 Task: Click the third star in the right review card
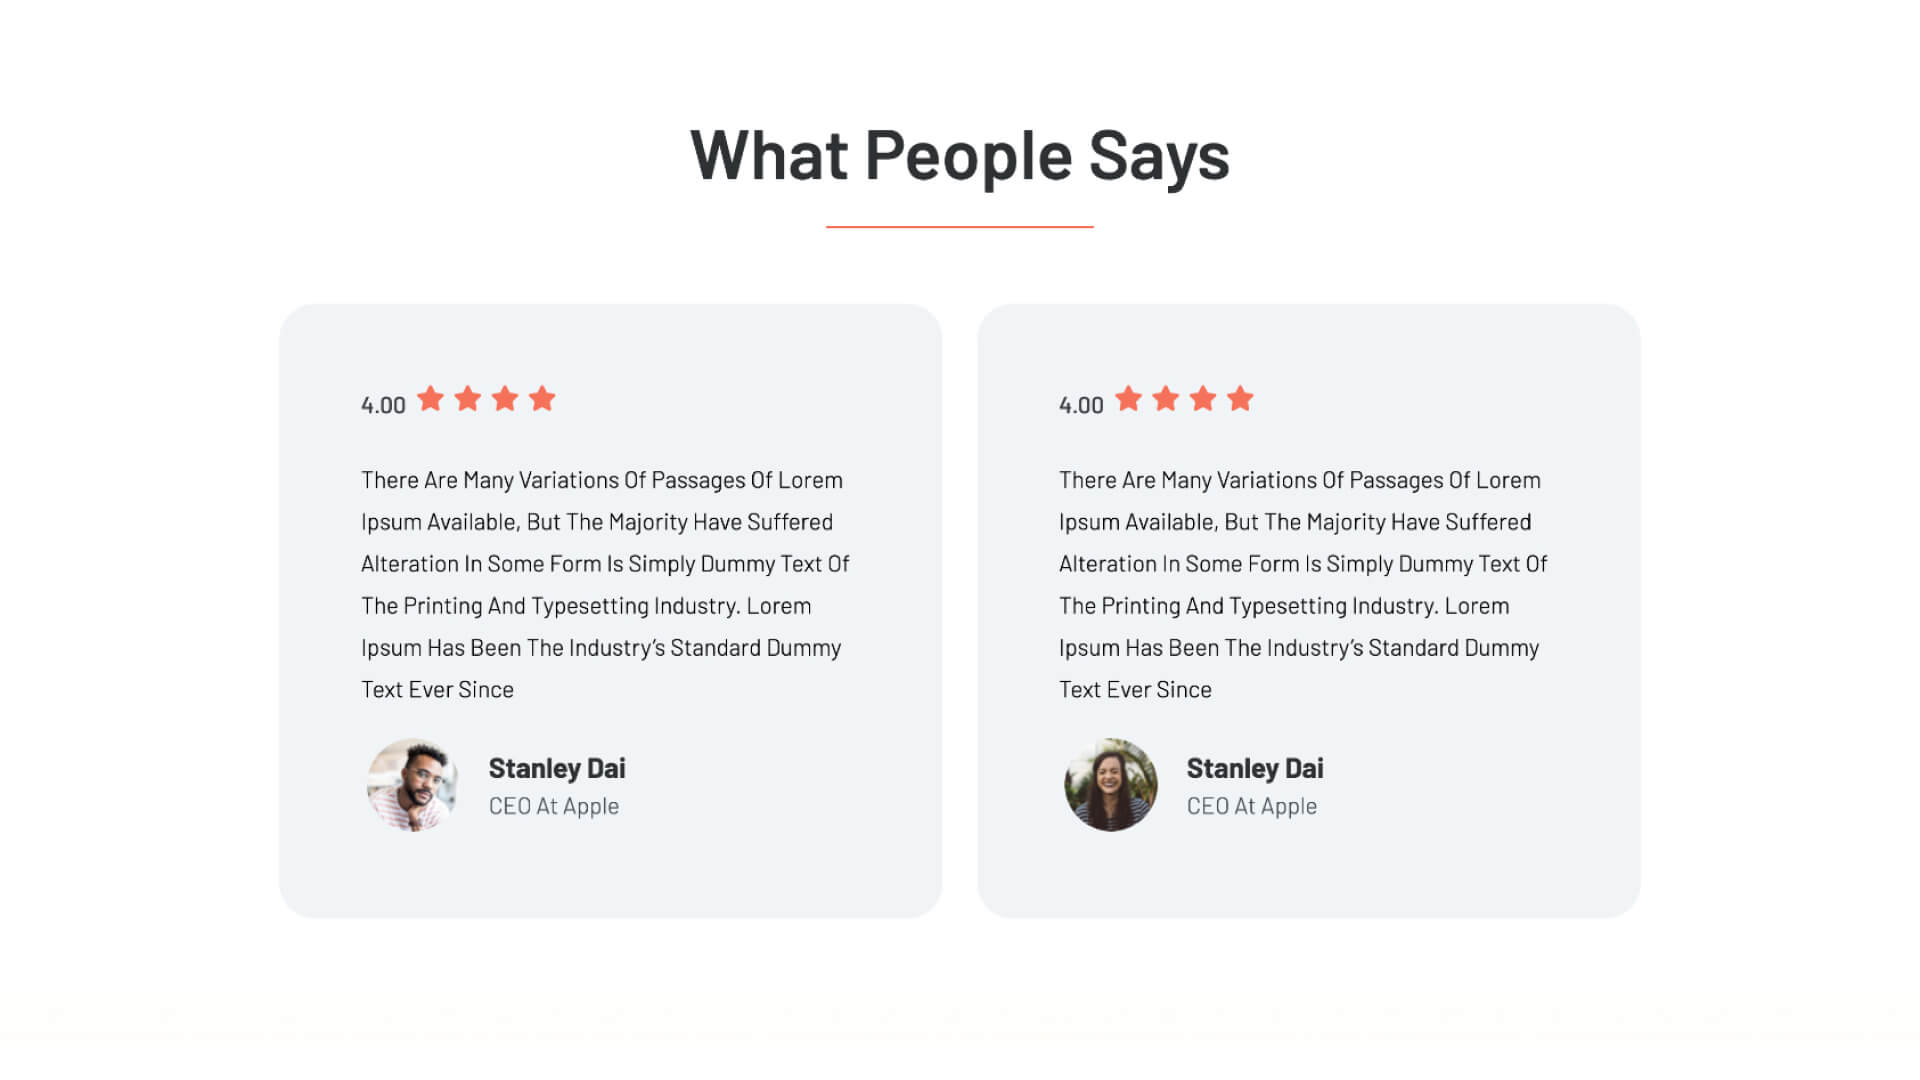point(1203,398)
